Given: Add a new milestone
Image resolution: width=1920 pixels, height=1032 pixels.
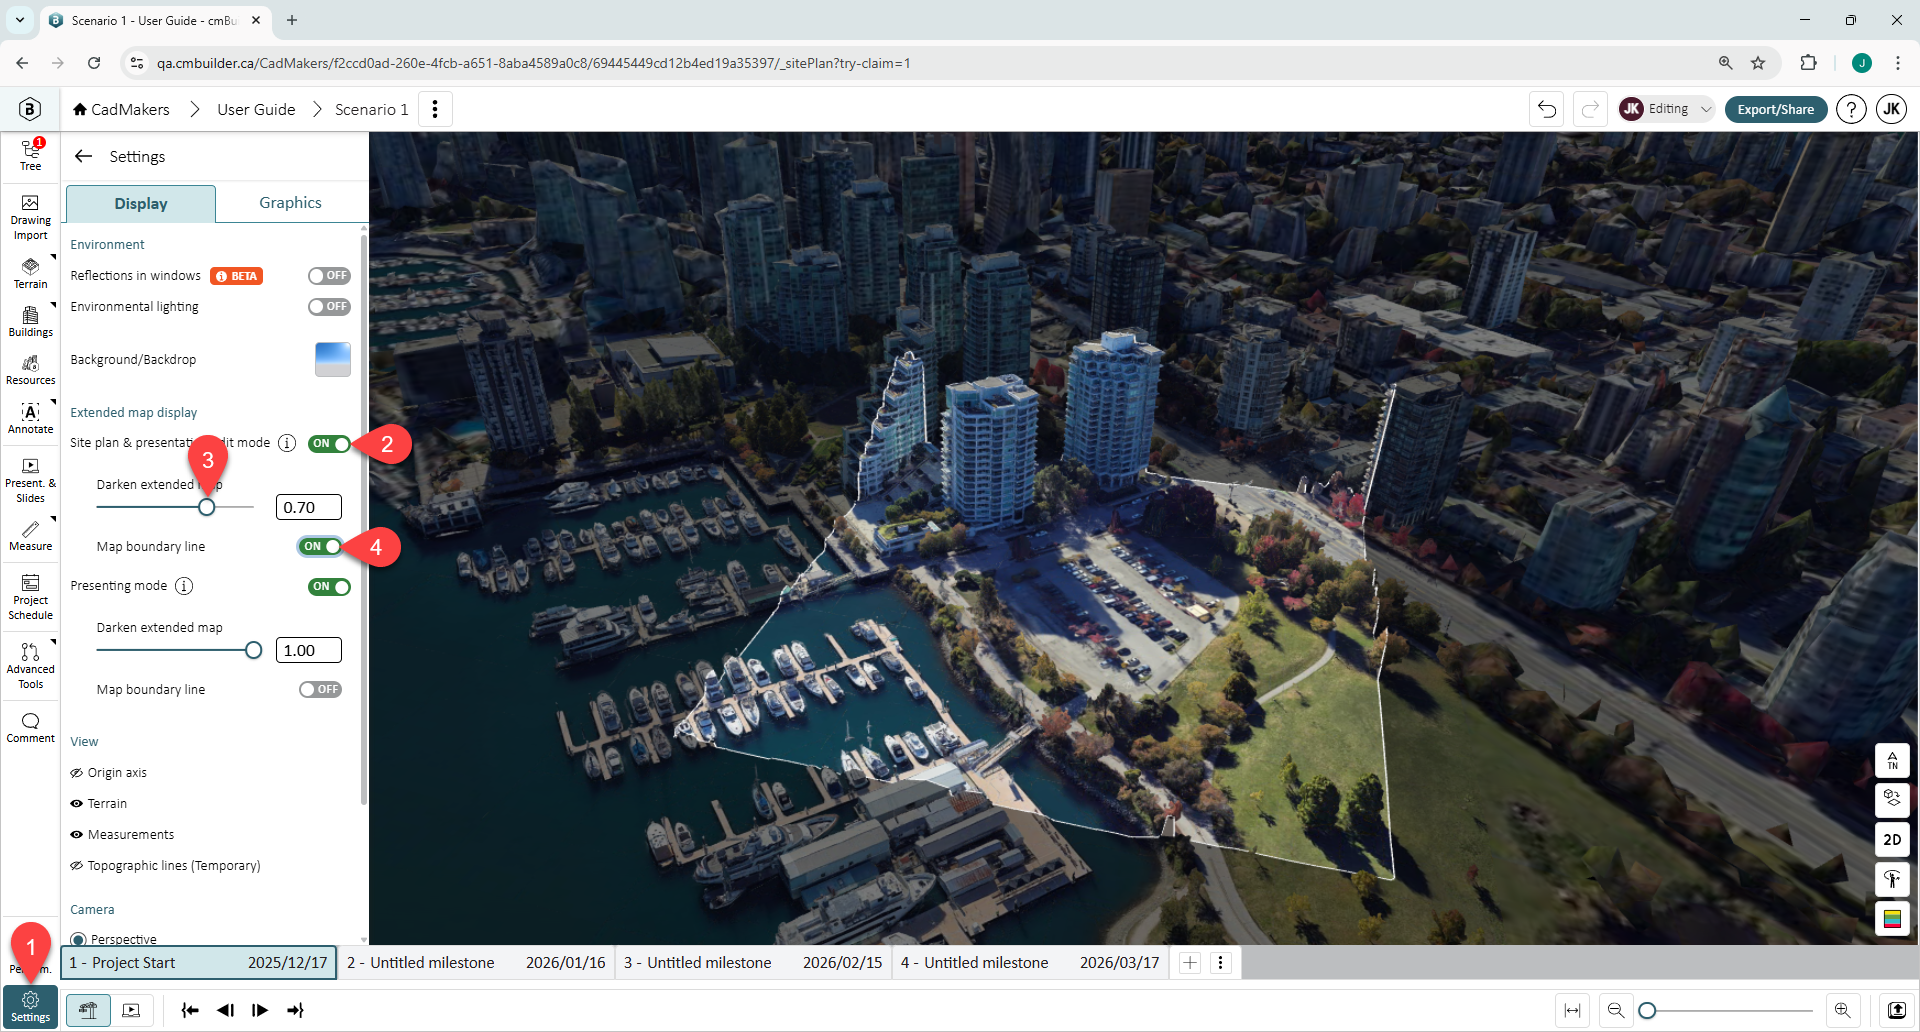Looking at the screenshot, I should point(1189,963).
